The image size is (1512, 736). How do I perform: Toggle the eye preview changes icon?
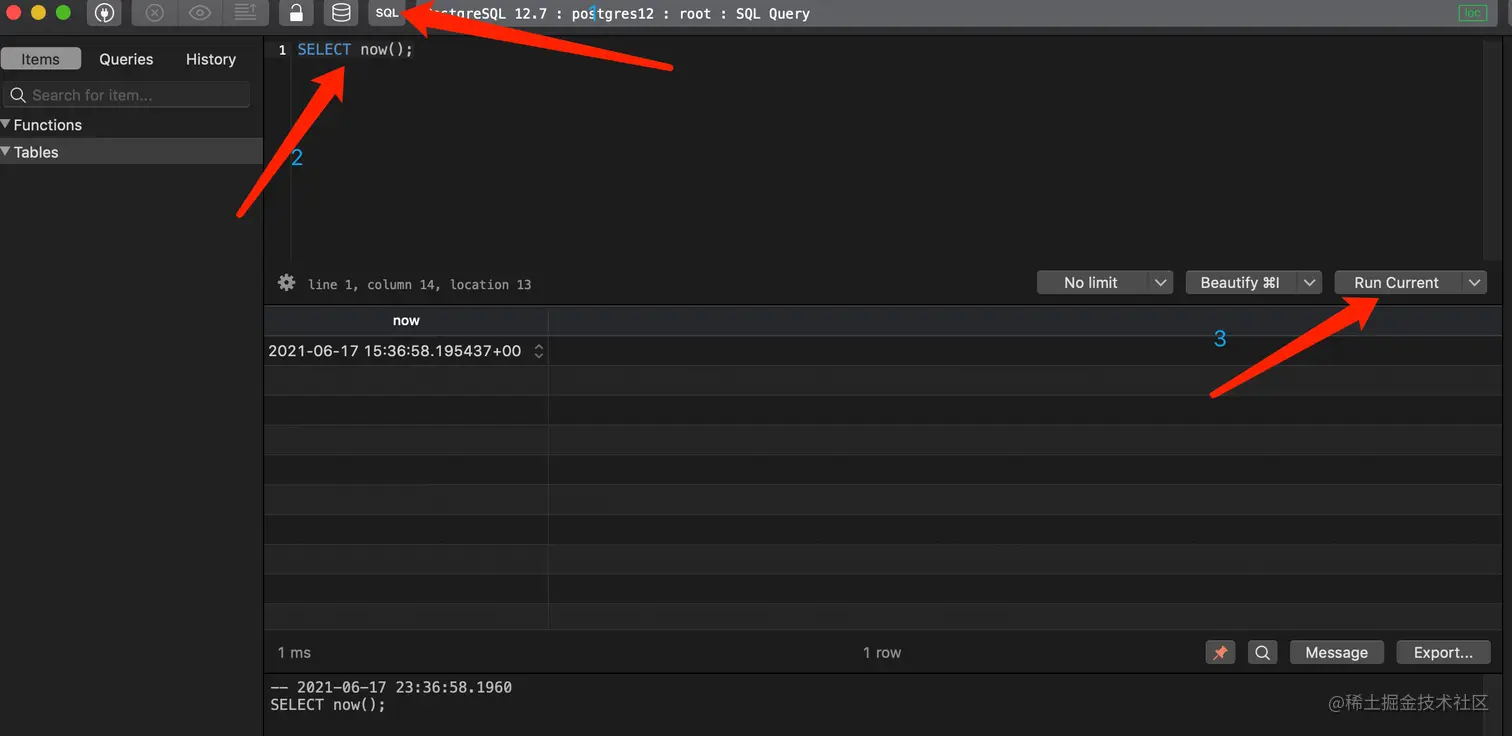[199, 13]
